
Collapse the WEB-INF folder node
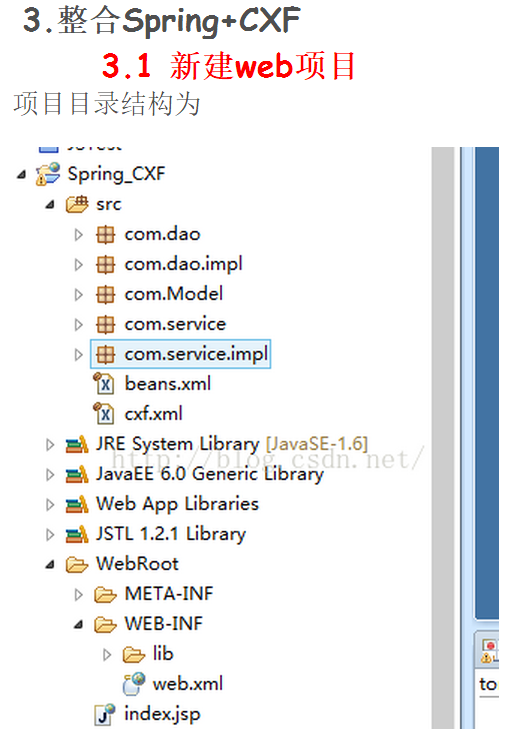(79, 625)
